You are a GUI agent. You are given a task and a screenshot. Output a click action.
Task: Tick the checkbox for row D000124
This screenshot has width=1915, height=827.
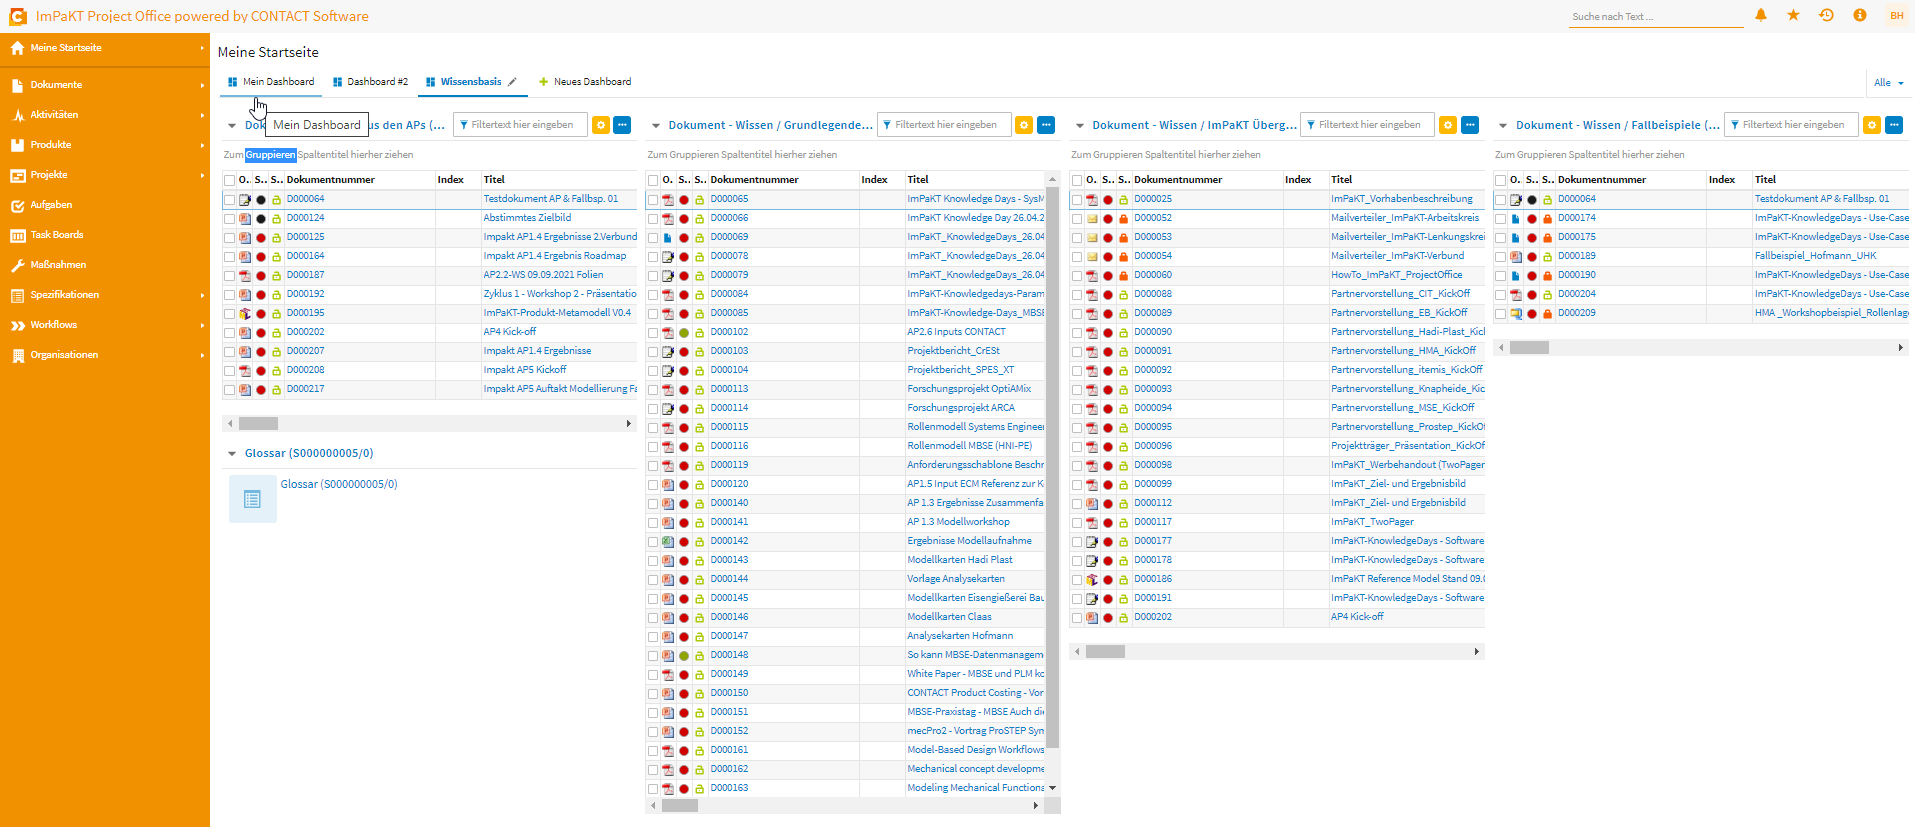coord(229,219)
